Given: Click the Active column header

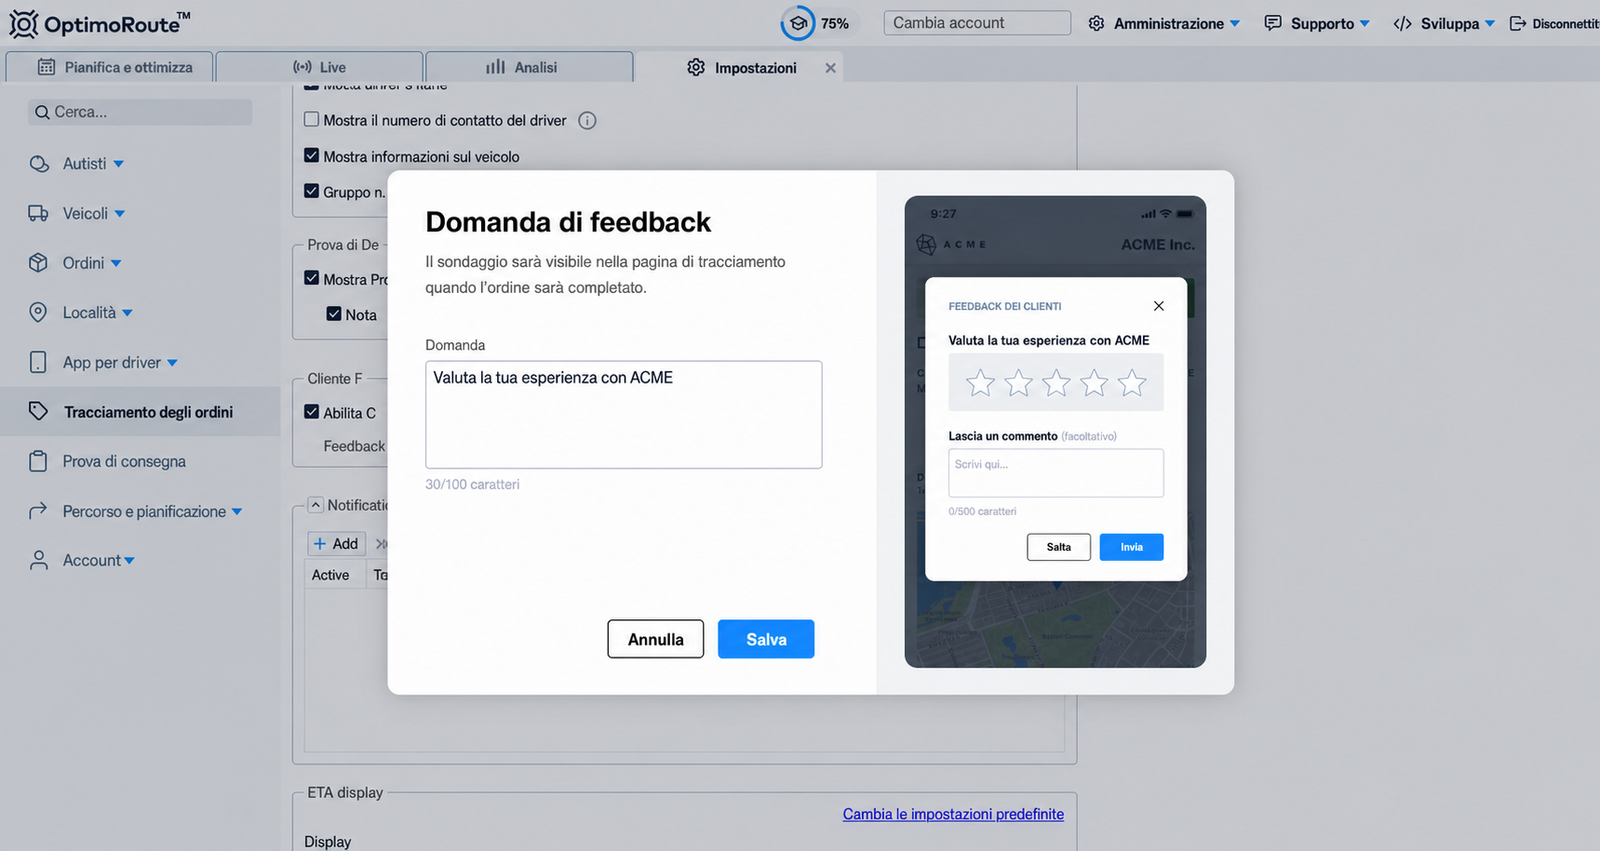Looking at the screenshot, I should click(330, 575).
